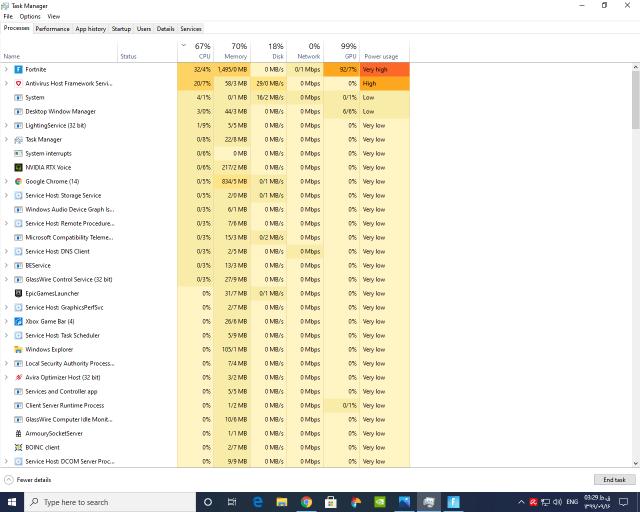Image resolution: width=640 pixels, height=512 pixels.
Task: Click the Status column header
Action: (x=147, y=51)
